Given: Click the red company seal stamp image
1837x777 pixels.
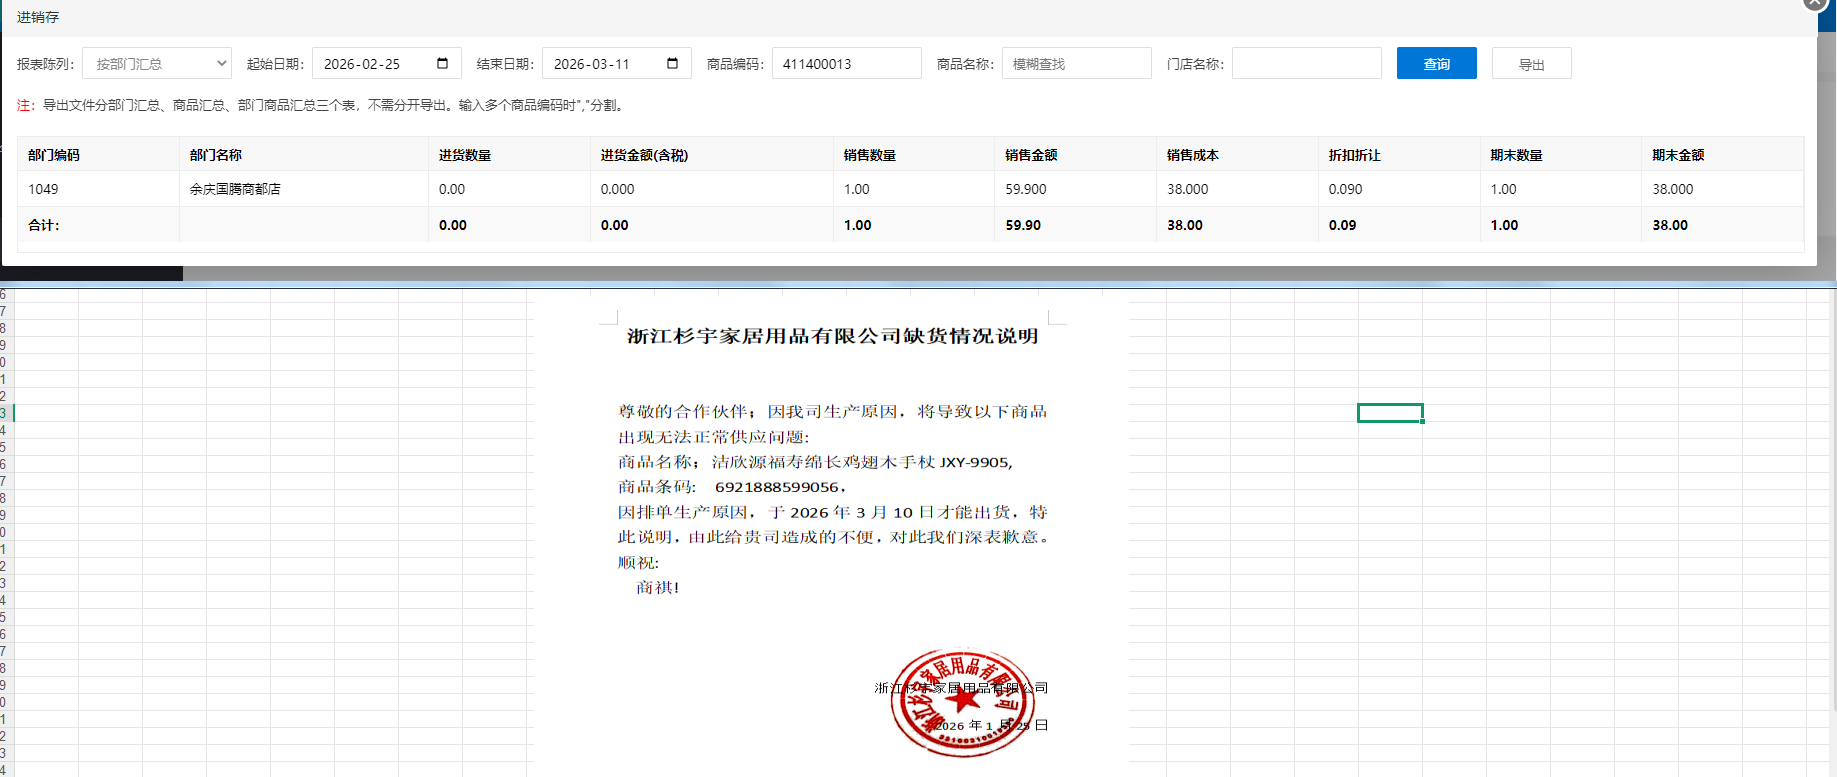Looking at the screenshot, I should pyautogui.click(x=962, y=702).
